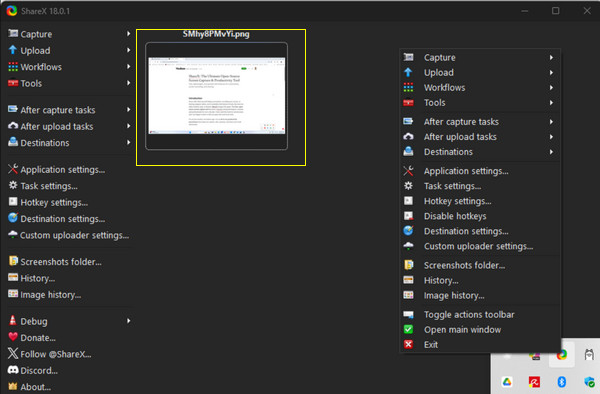Click the Workflows grid icon in left sidebar
The height and width of the screenshot is (394, 600).
point(13,67)
